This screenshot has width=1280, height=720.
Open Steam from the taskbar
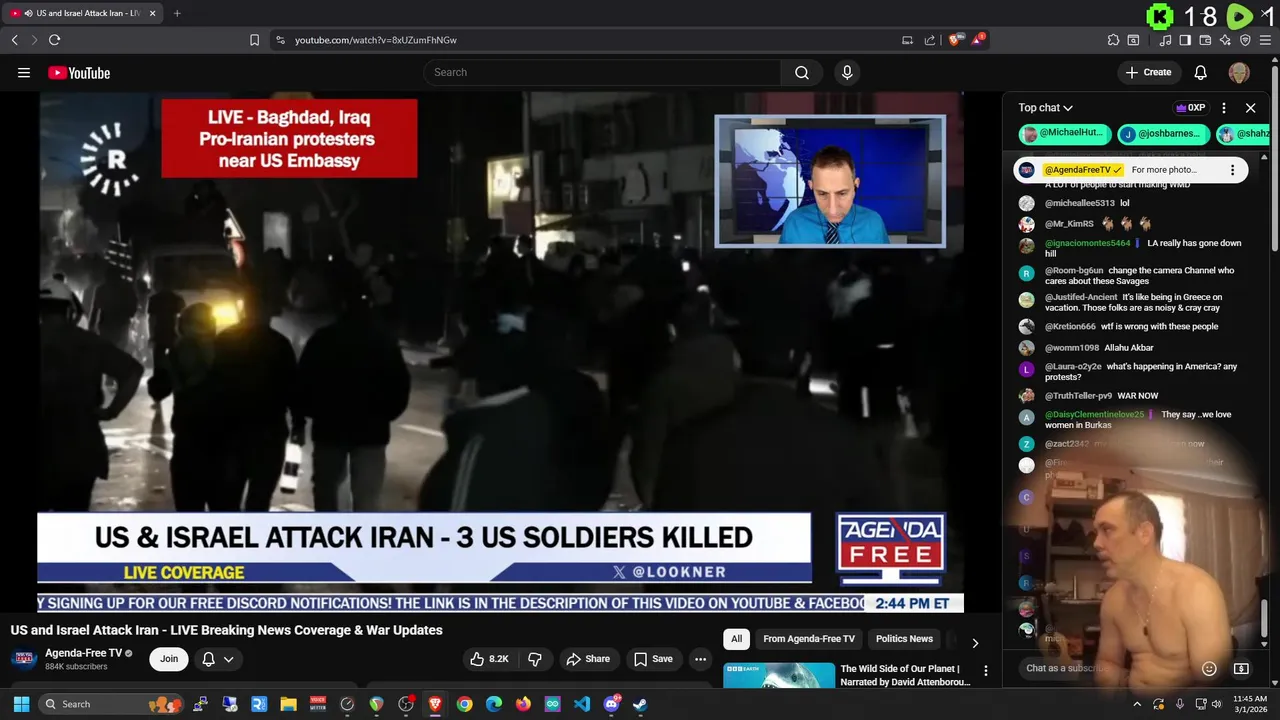click(x=640, y=704)
